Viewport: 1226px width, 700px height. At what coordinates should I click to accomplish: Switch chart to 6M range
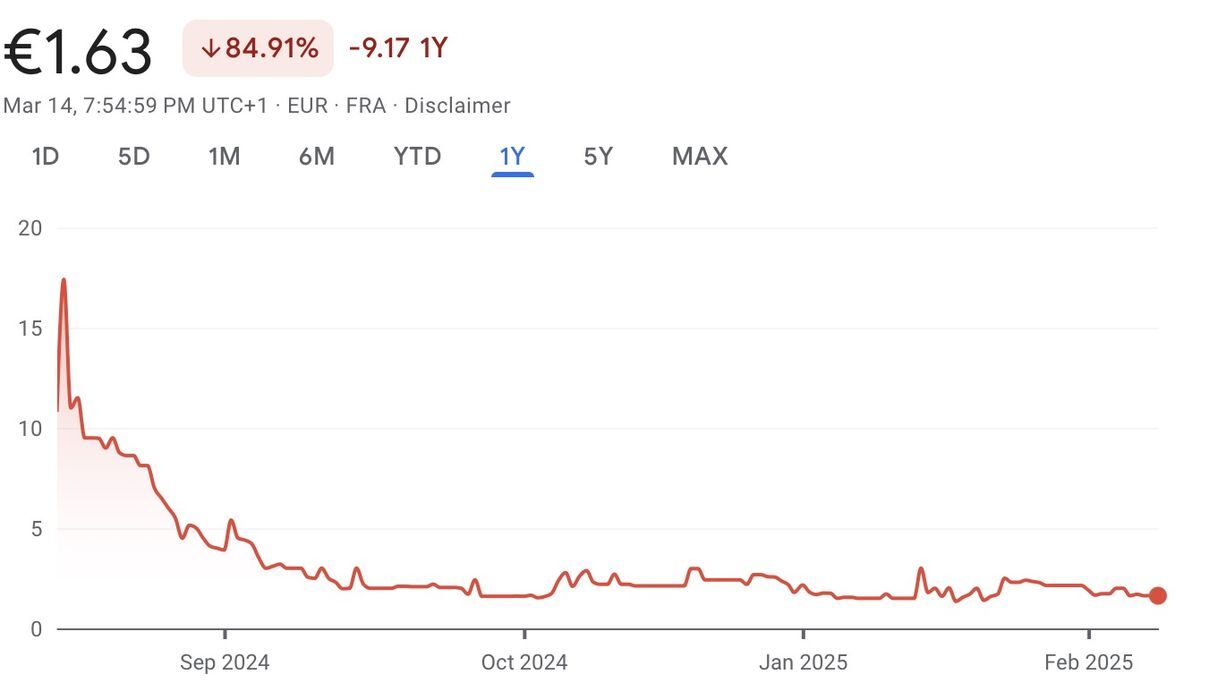pos(316,157)
